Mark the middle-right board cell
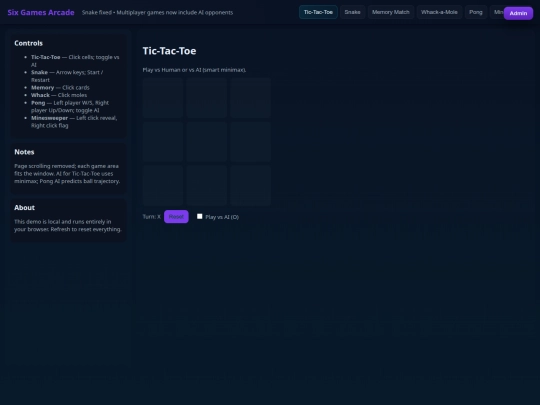 click(251, 142)
